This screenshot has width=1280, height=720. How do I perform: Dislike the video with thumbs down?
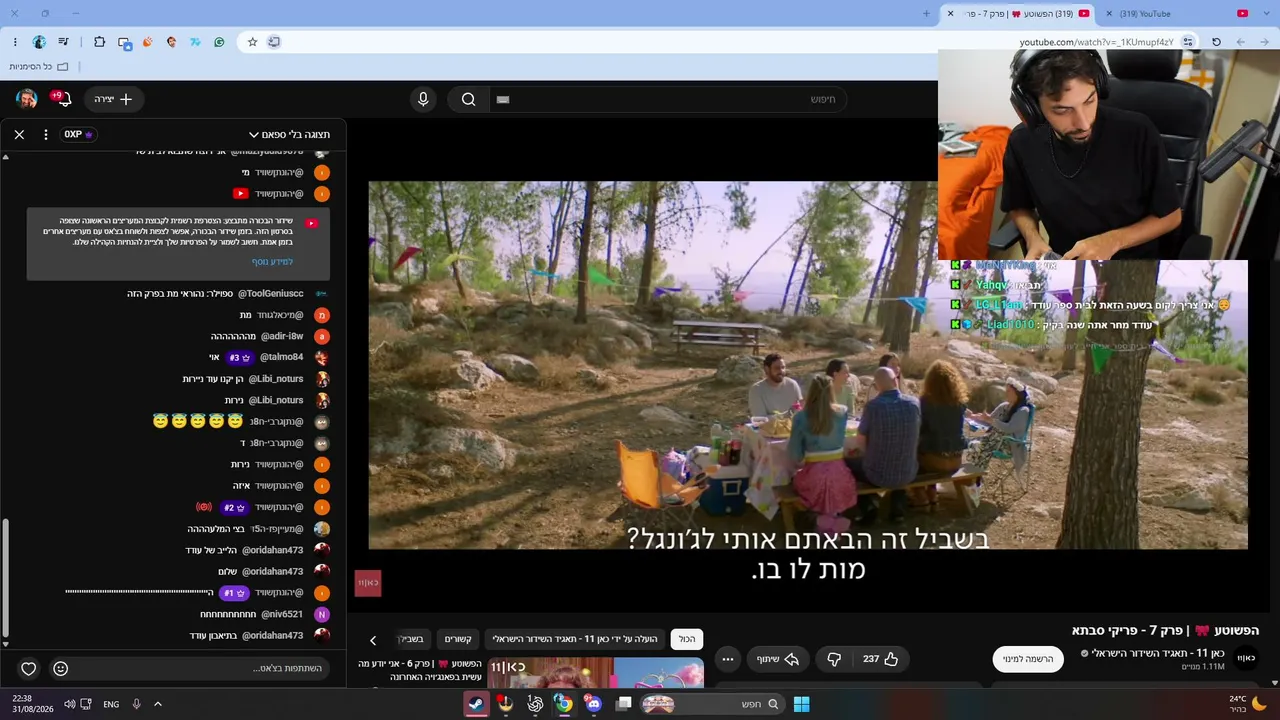(833, 659)
